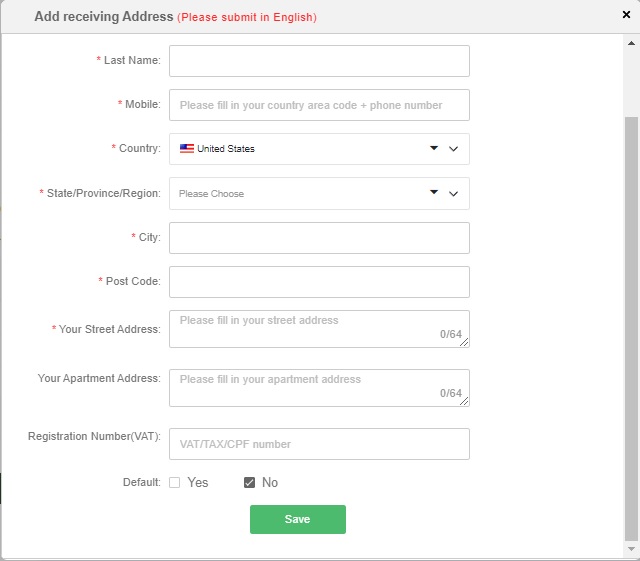Click the scrollbar up arrow

point(631,43)
